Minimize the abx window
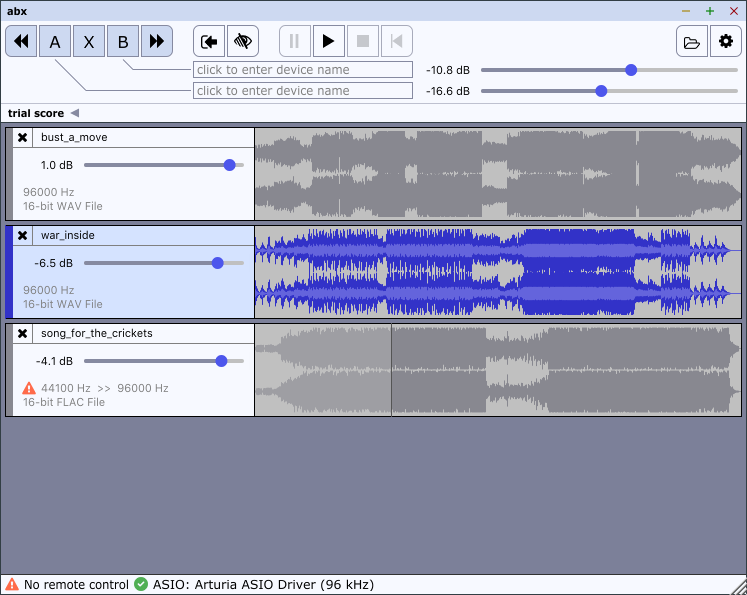The width and height of the screenshot is (747, 595). tap(686, 11)
